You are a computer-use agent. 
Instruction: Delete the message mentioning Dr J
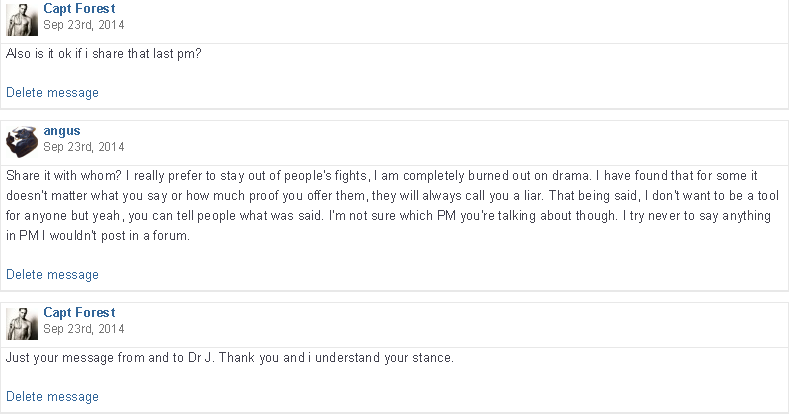[x=52, y=397]
